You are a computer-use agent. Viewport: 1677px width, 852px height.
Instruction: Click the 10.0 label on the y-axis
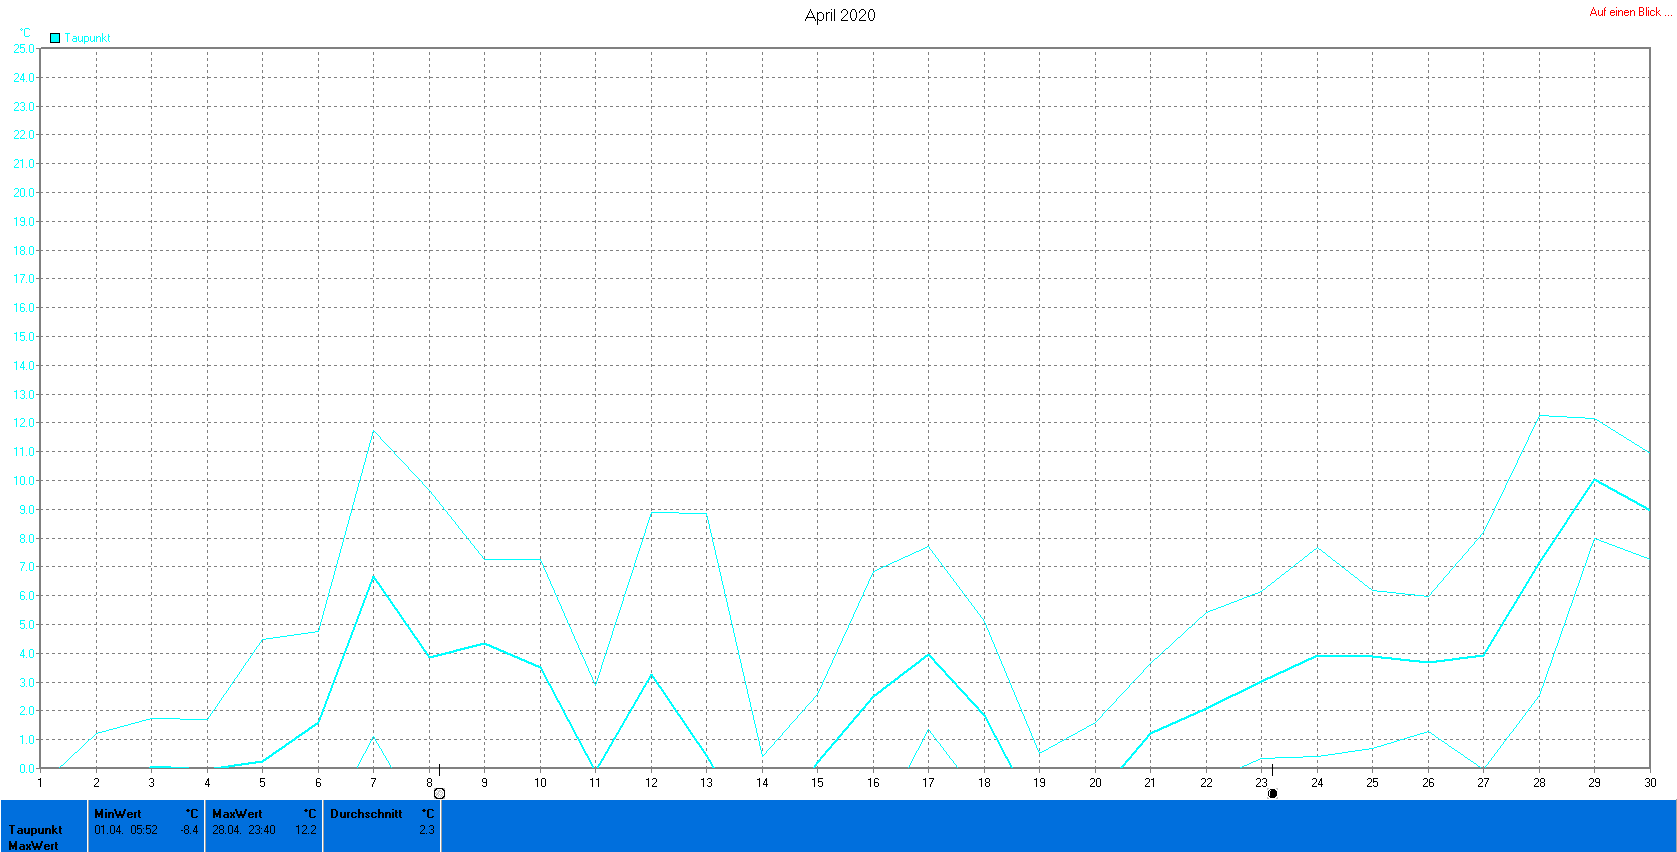point(24,481)
